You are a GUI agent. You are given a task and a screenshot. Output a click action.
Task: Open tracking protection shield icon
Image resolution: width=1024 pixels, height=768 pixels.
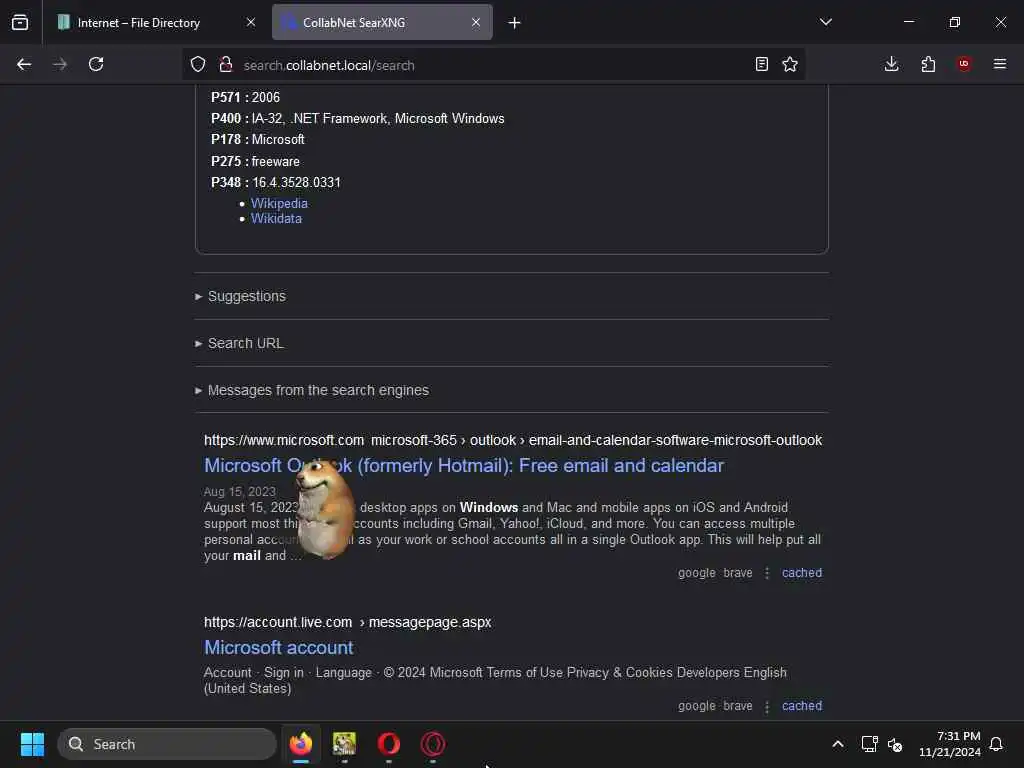[x=198, y=64]
